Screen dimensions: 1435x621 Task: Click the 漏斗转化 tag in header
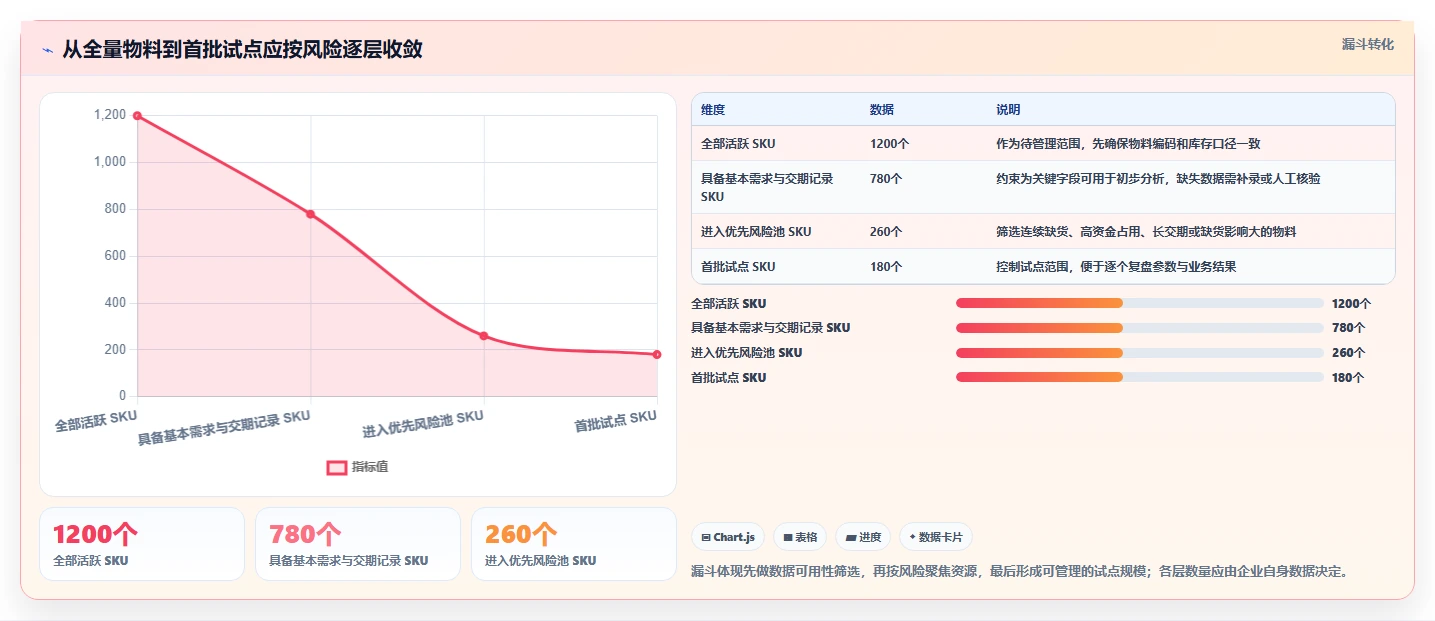tap(1367, 44)
